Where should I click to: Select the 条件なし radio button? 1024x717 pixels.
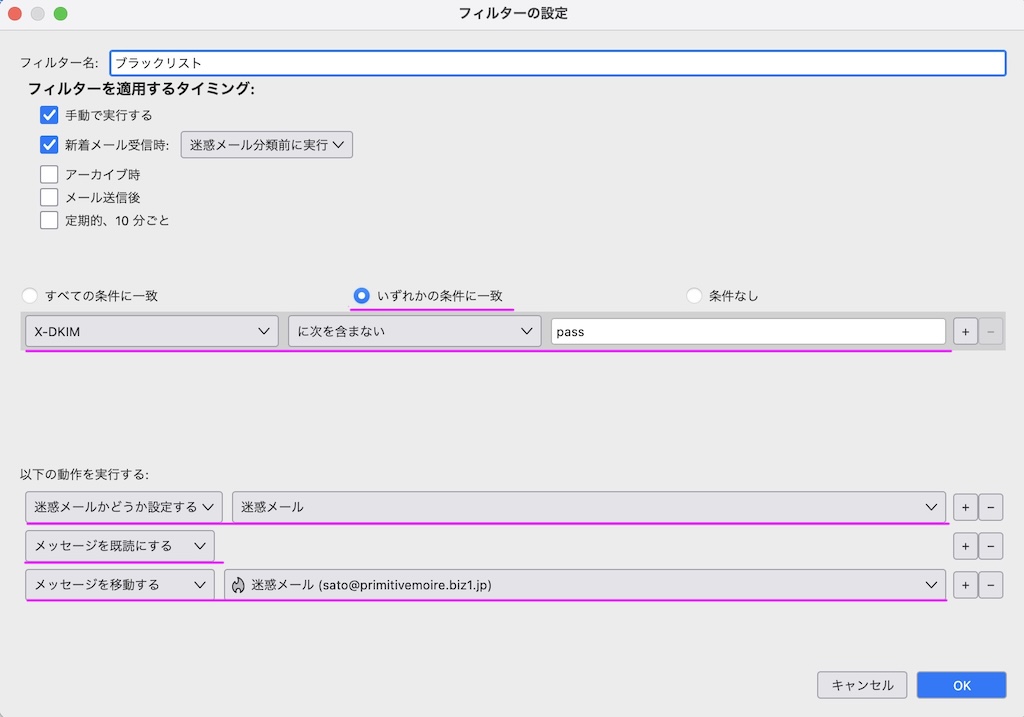click(x=694, y=296)
